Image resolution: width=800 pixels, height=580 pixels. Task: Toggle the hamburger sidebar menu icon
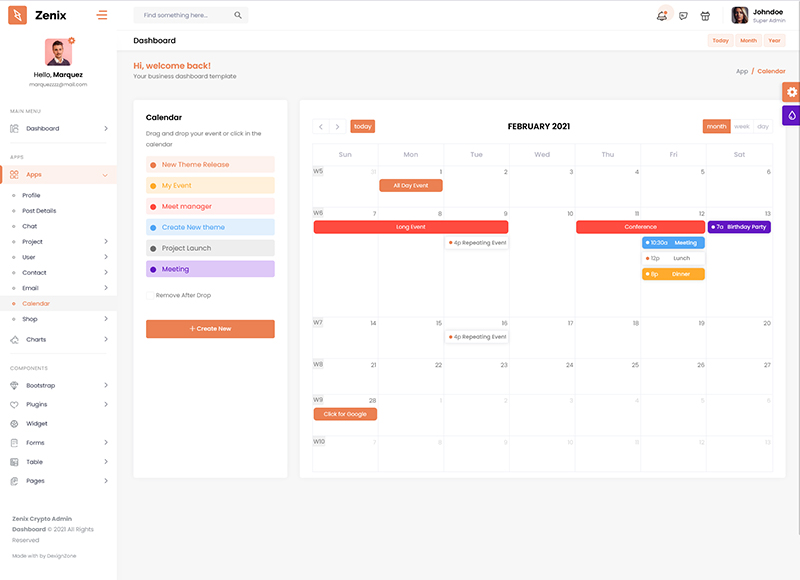pyautogui.click(x=102, y=15)
